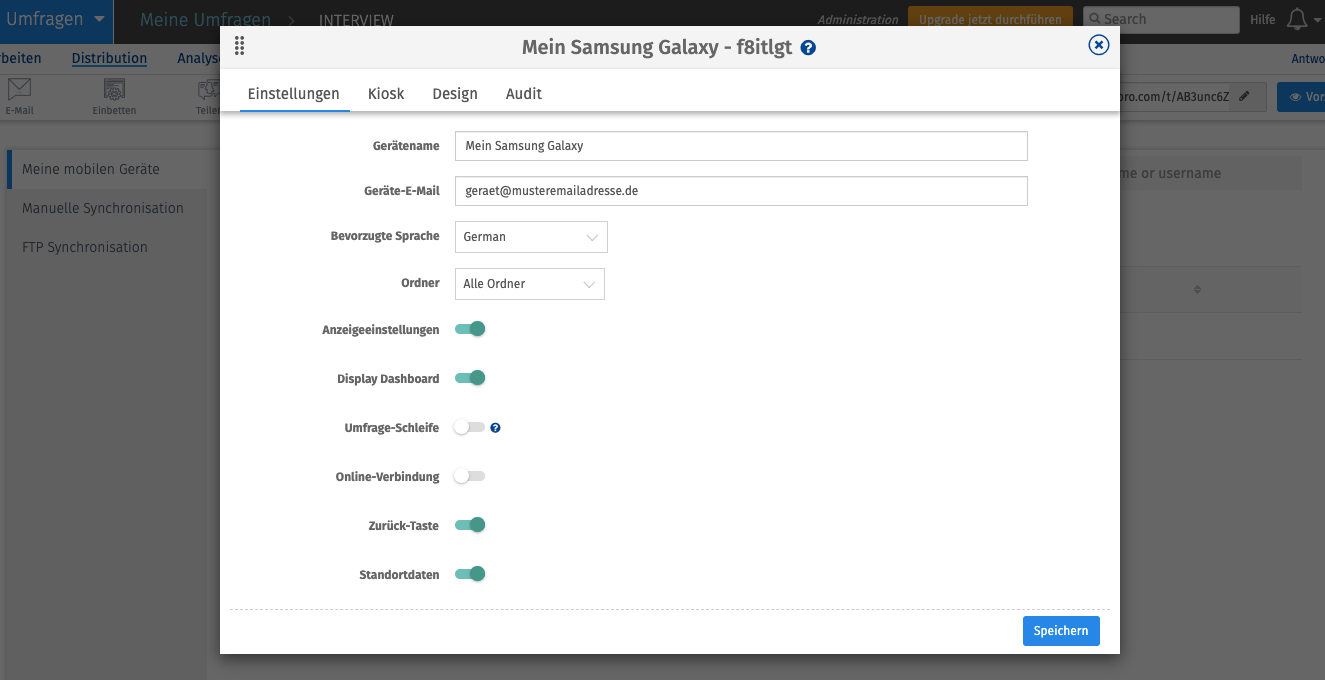The image size is (1325, 680).
Task: Click the Geräte-E-Mail input field
Action: click(x=741, y=191)
